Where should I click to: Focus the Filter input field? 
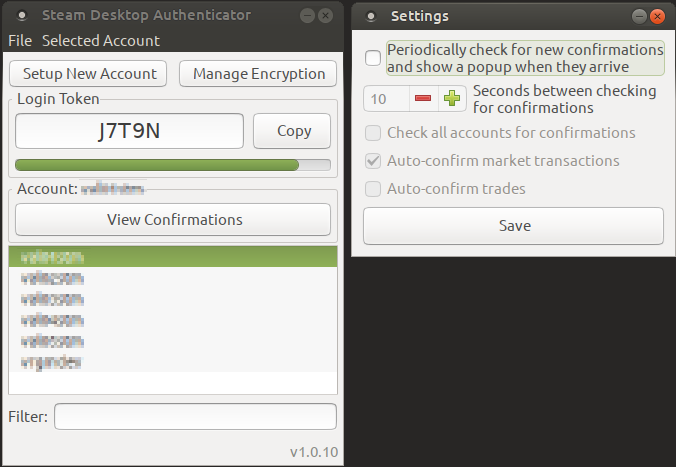[x=195, y=417]
